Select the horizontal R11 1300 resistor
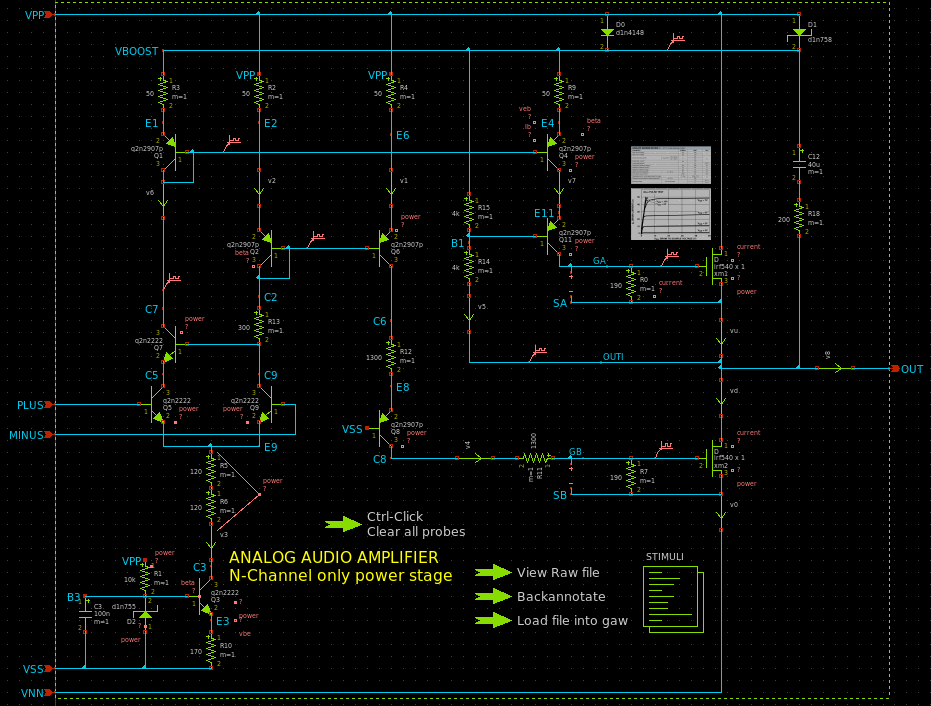The image size is (931, 706). point(536,458)
